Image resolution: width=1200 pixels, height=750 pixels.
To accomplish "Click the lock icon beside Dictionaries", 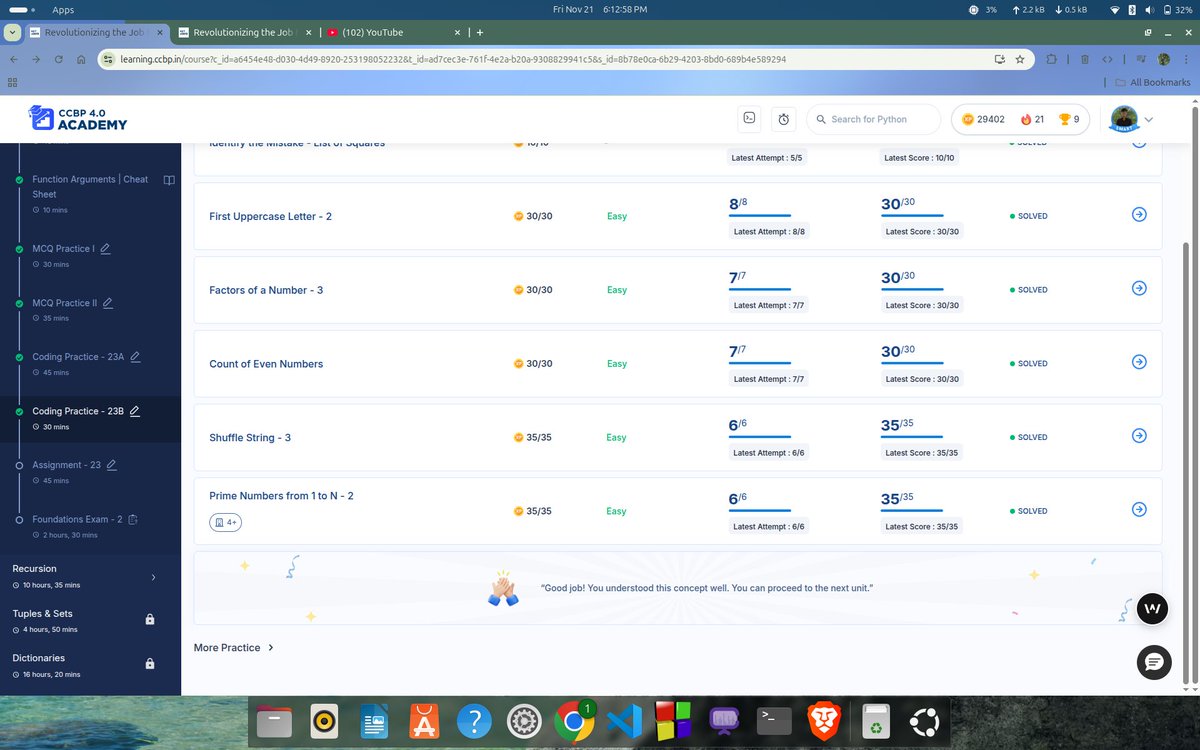I will [x=150, y=663].
